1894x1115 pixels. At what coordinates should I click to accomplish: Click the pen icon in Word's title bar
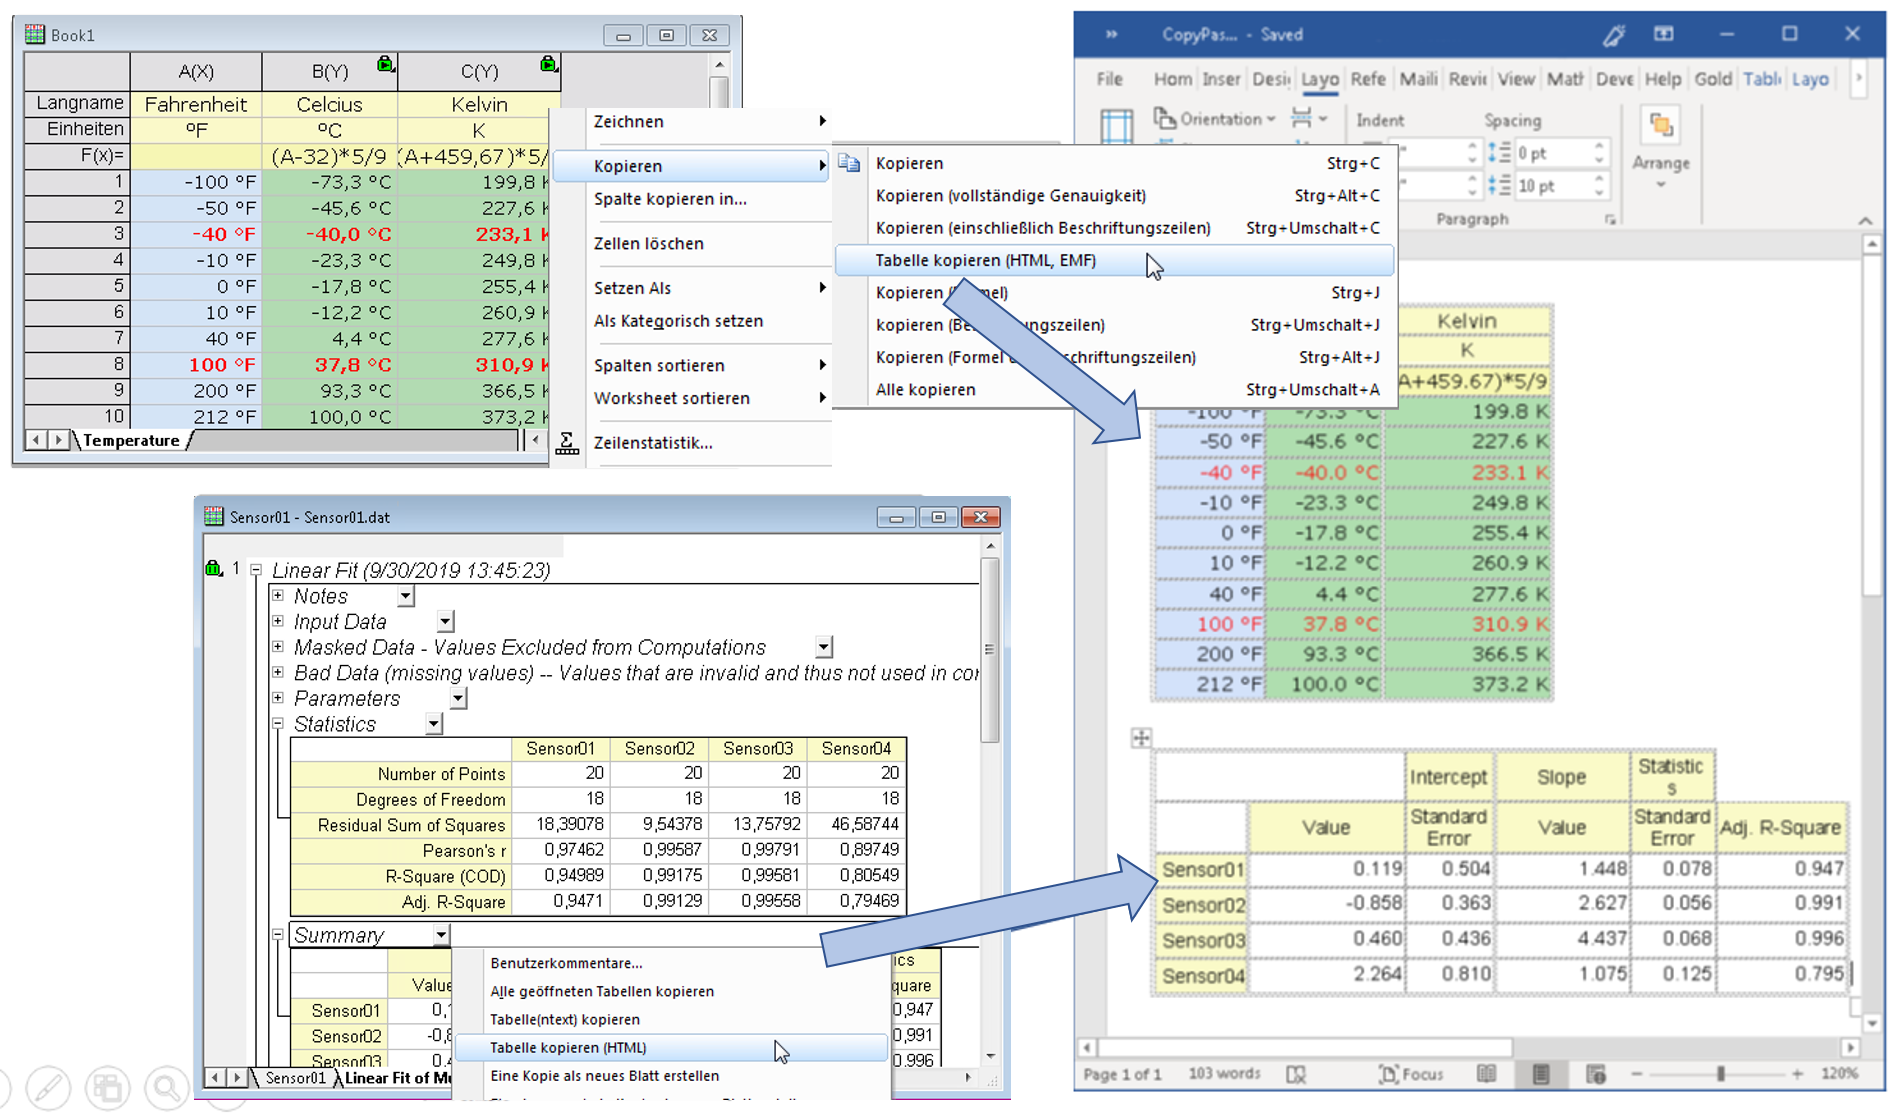[1613, 35]
